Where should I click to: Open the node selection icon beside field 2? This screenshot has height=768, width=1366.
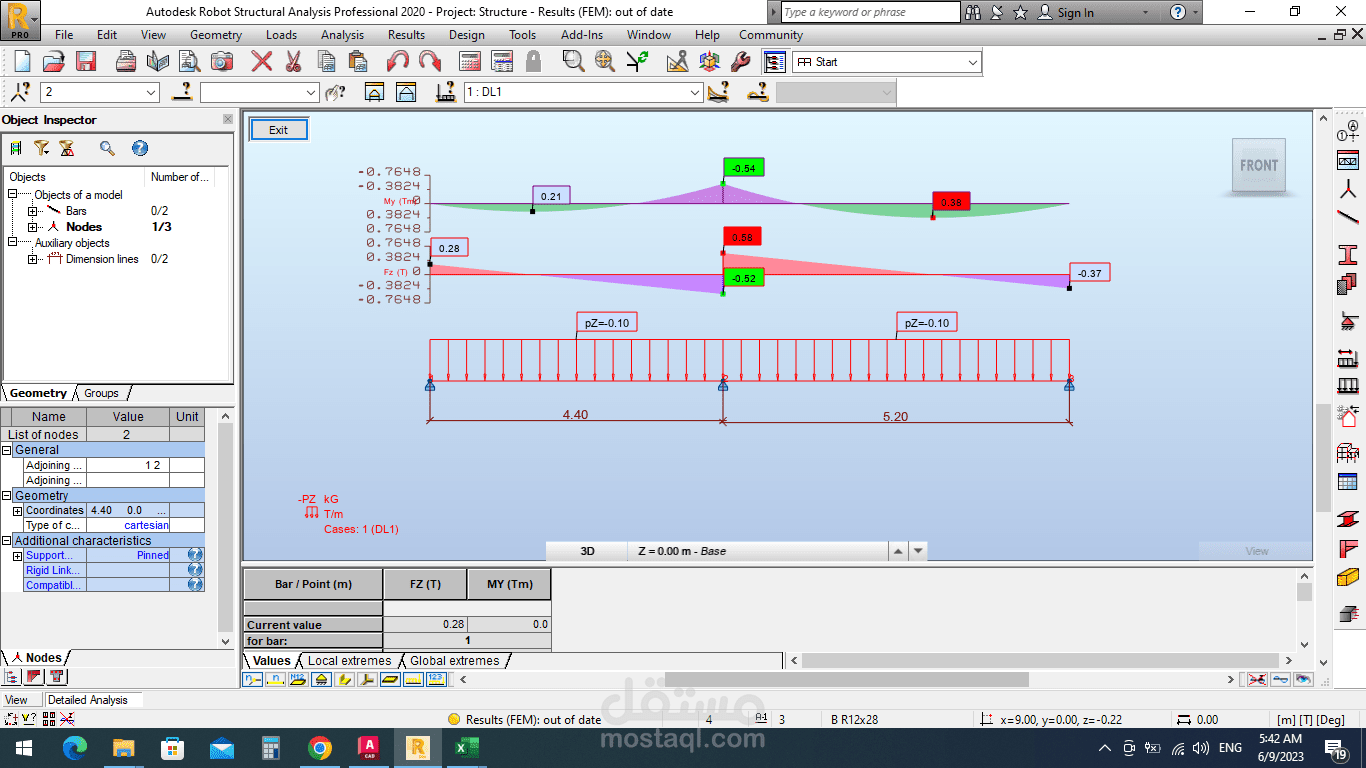tap(21, 92)
